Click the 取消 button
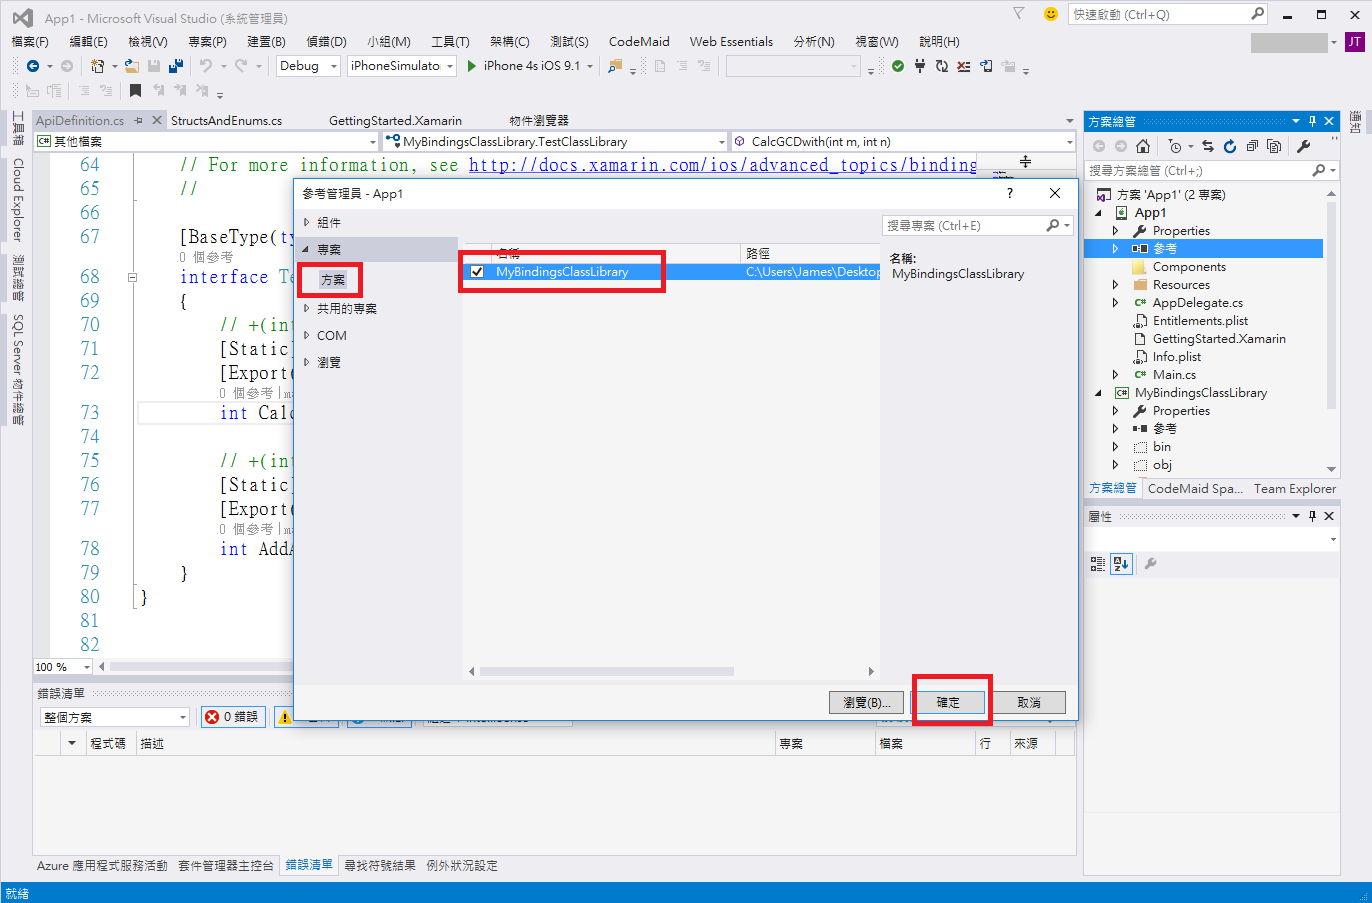The image size is (1372, 903). [x=1029, y=702]
